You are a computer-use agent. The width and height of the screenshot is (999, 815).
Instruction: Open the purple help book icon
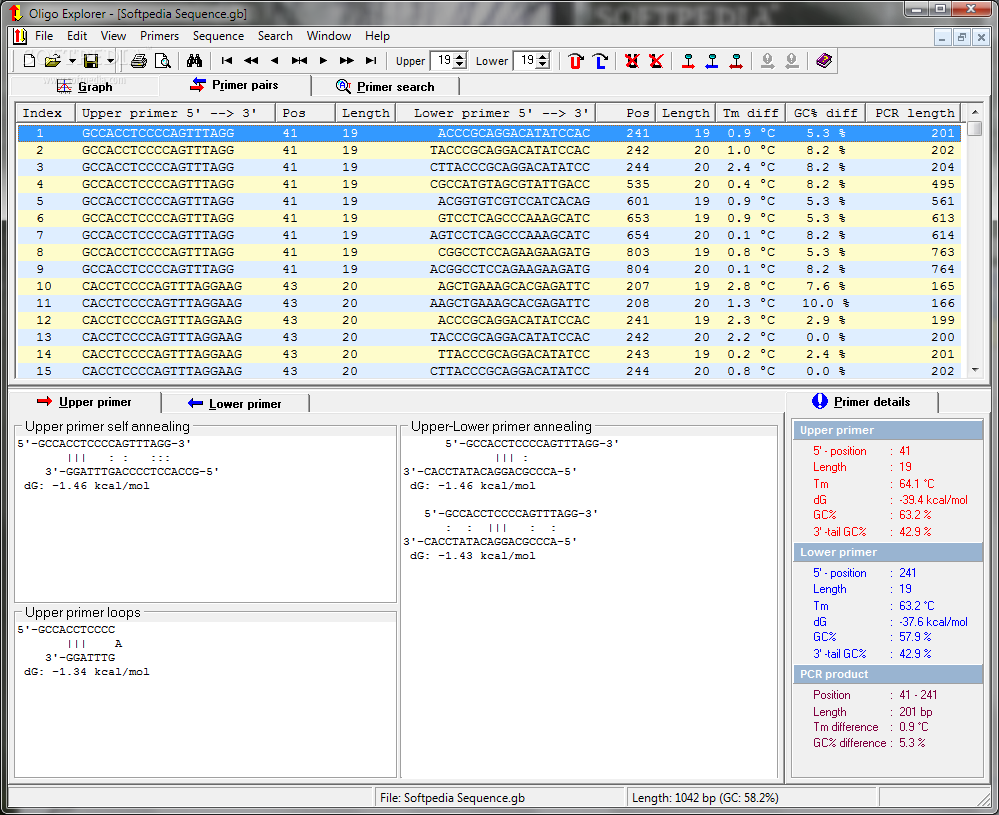[824, 61]
